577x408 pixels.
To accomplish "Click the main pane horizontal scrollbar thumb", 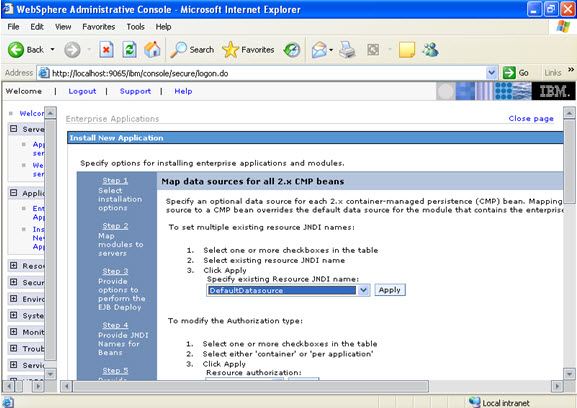I will point(250,387).
